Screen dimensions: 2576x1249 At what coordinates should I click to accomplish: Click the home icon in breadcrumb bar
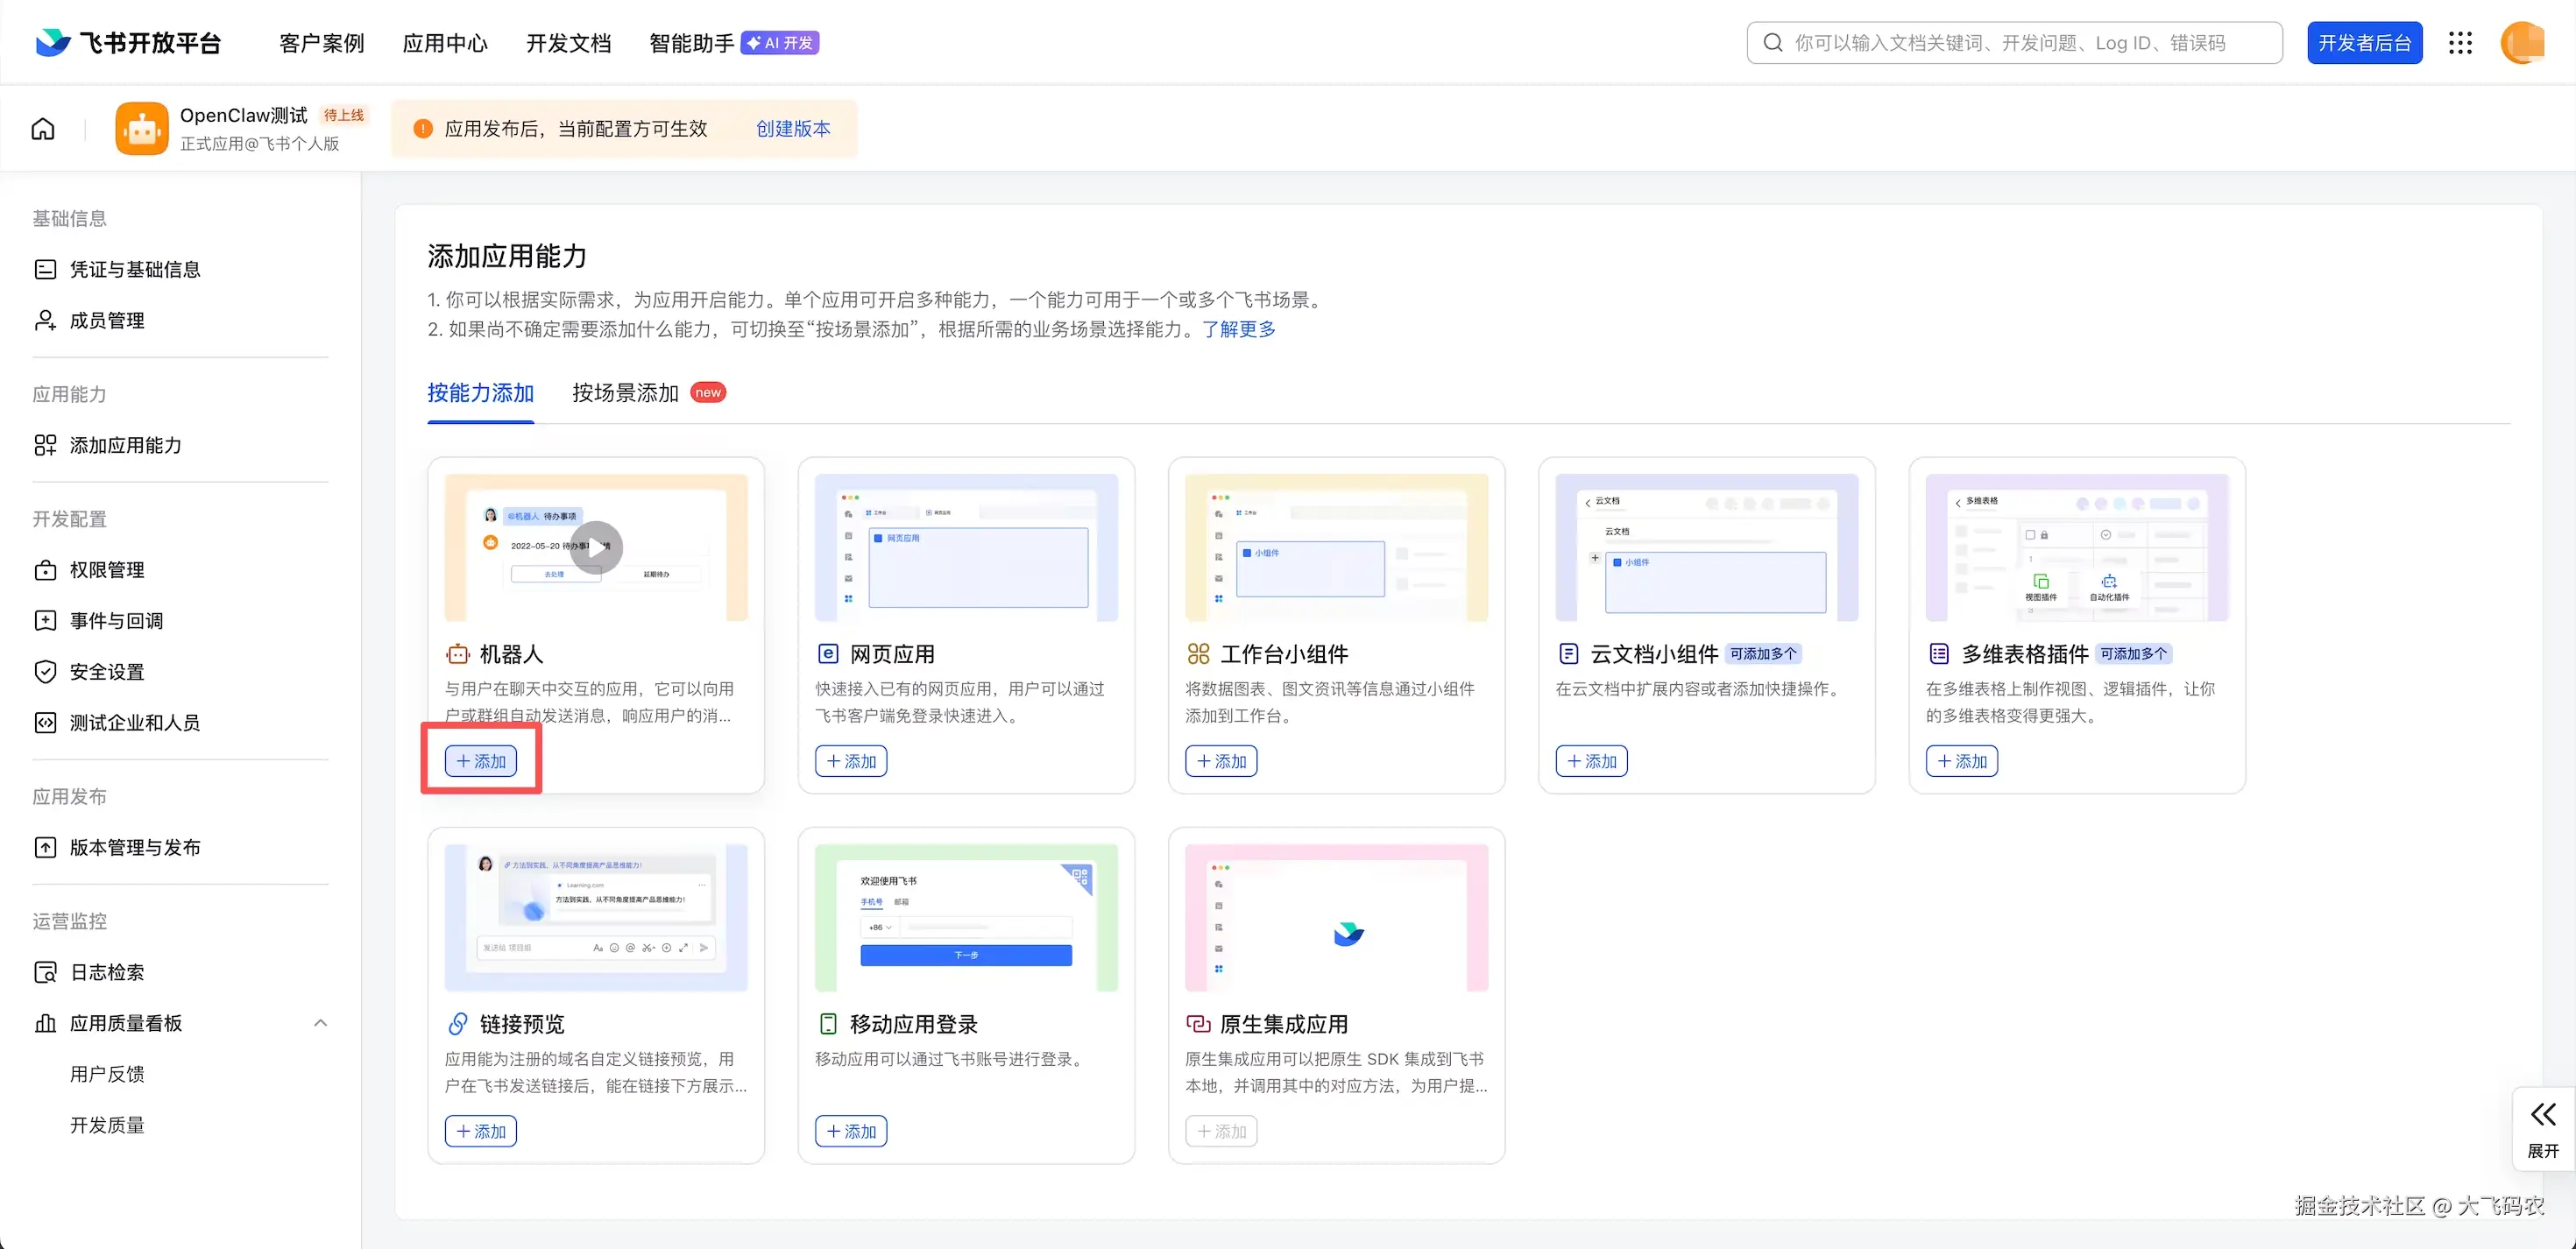[x=43, y=129]
